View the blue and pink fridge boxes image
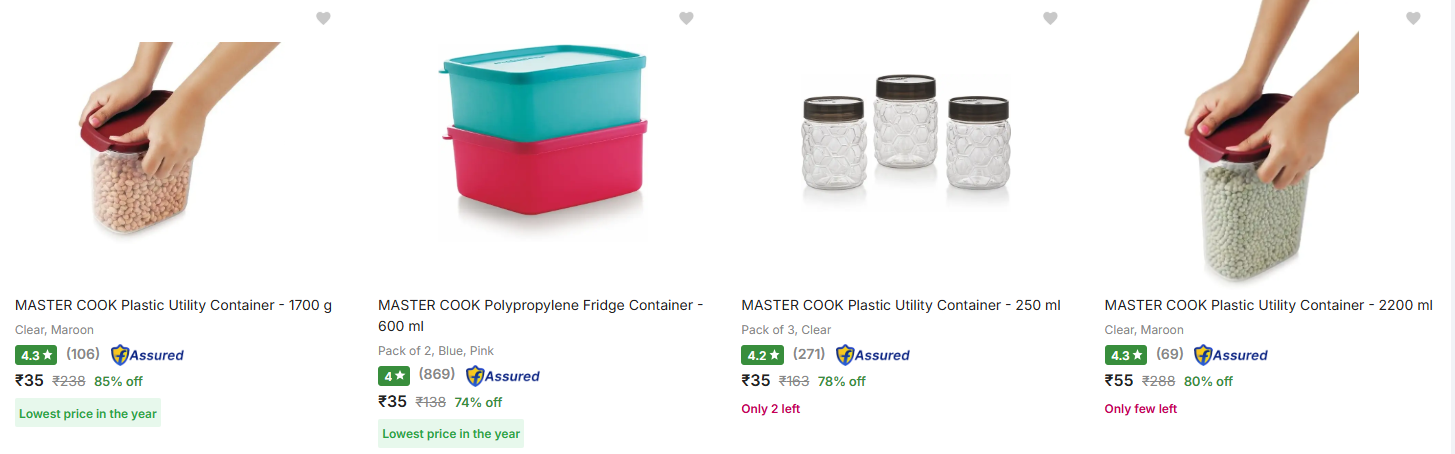The height and width of the screenshot is (454, 1455). 543,140
